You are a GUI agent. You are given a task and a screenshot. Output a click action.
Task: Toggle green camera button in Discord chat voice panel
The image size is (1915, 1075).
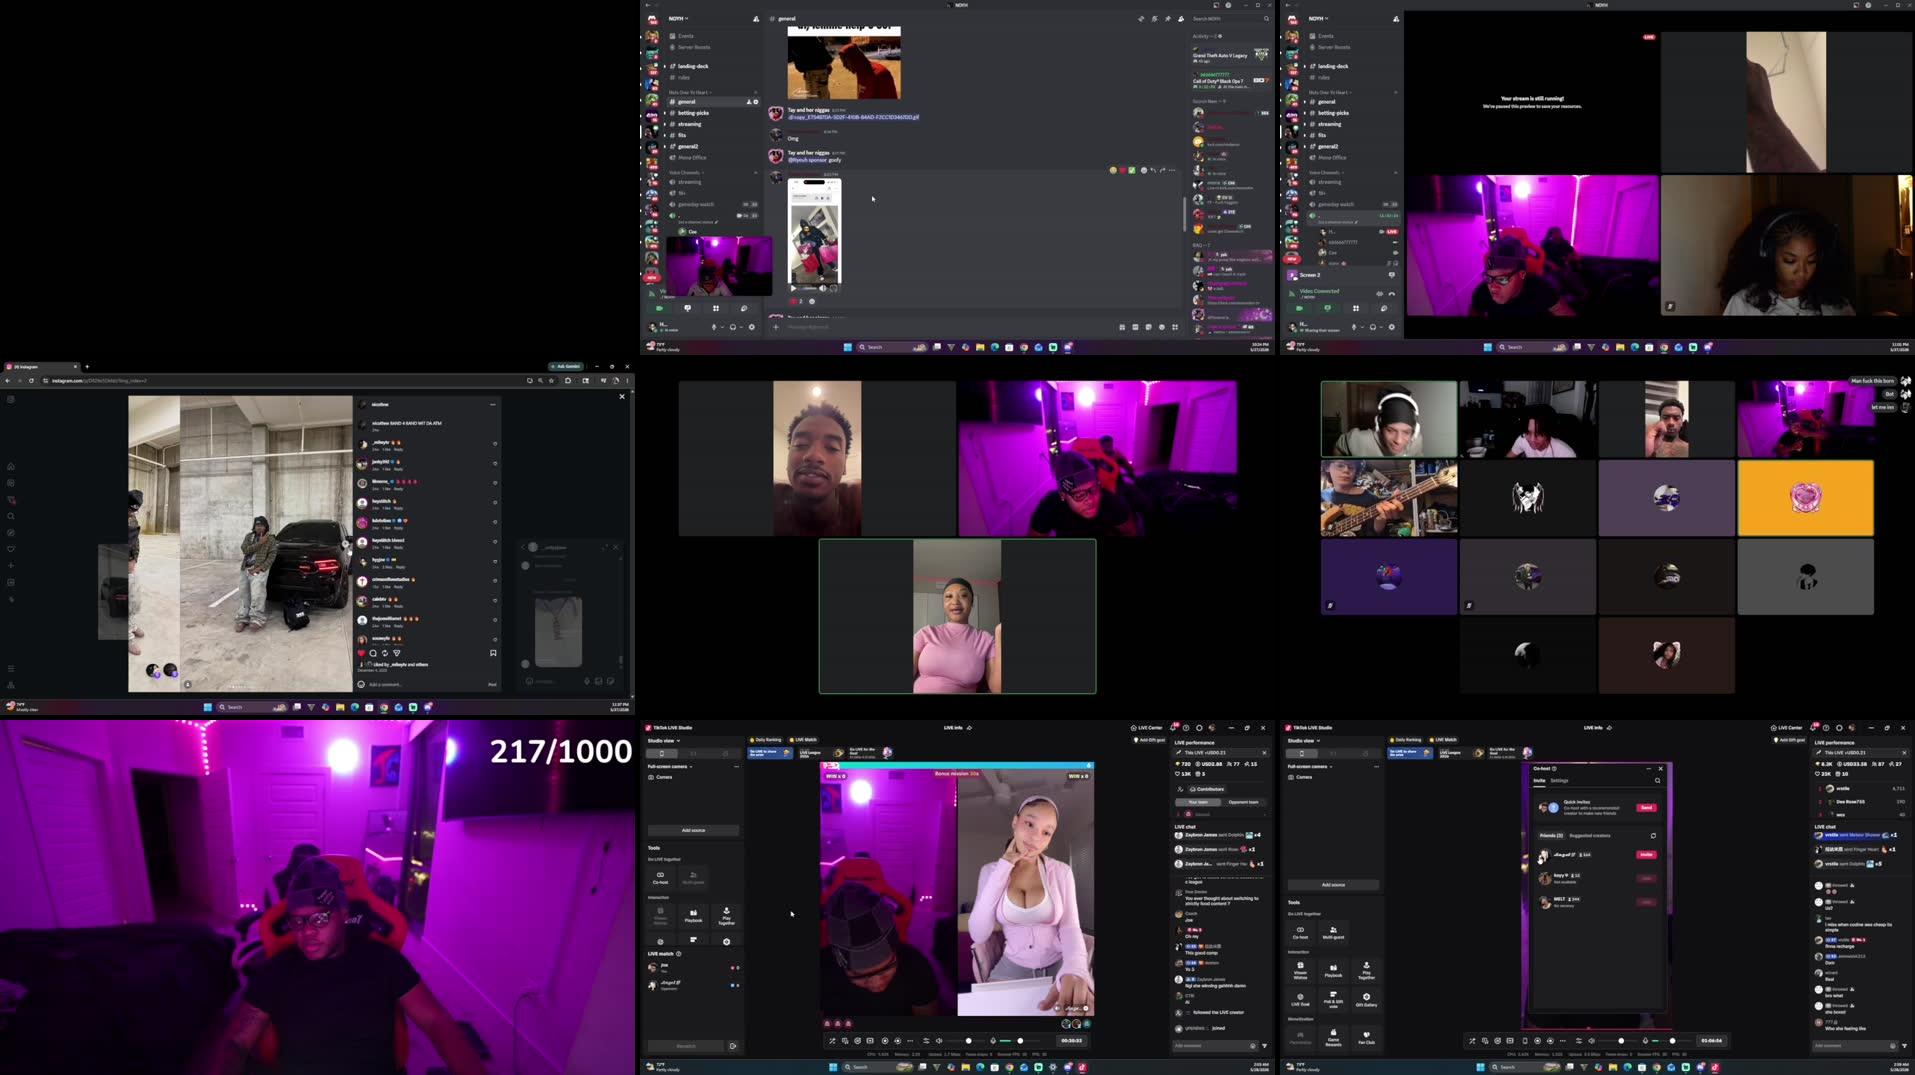659,308
